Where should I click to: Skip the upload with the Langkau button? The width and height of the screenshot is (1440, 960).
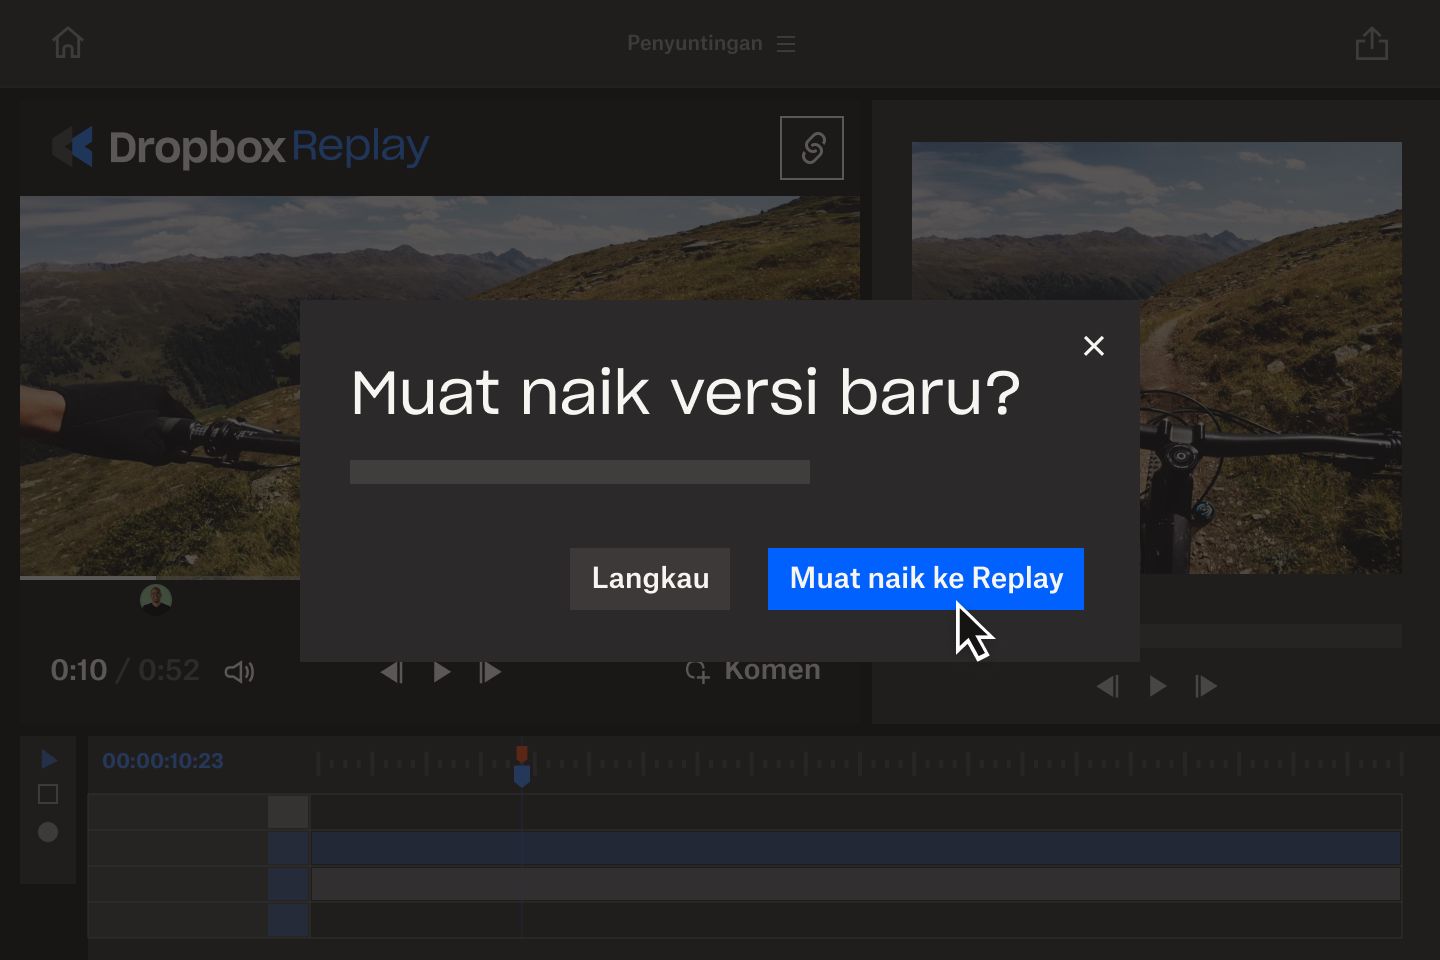(x=649, y=578)
